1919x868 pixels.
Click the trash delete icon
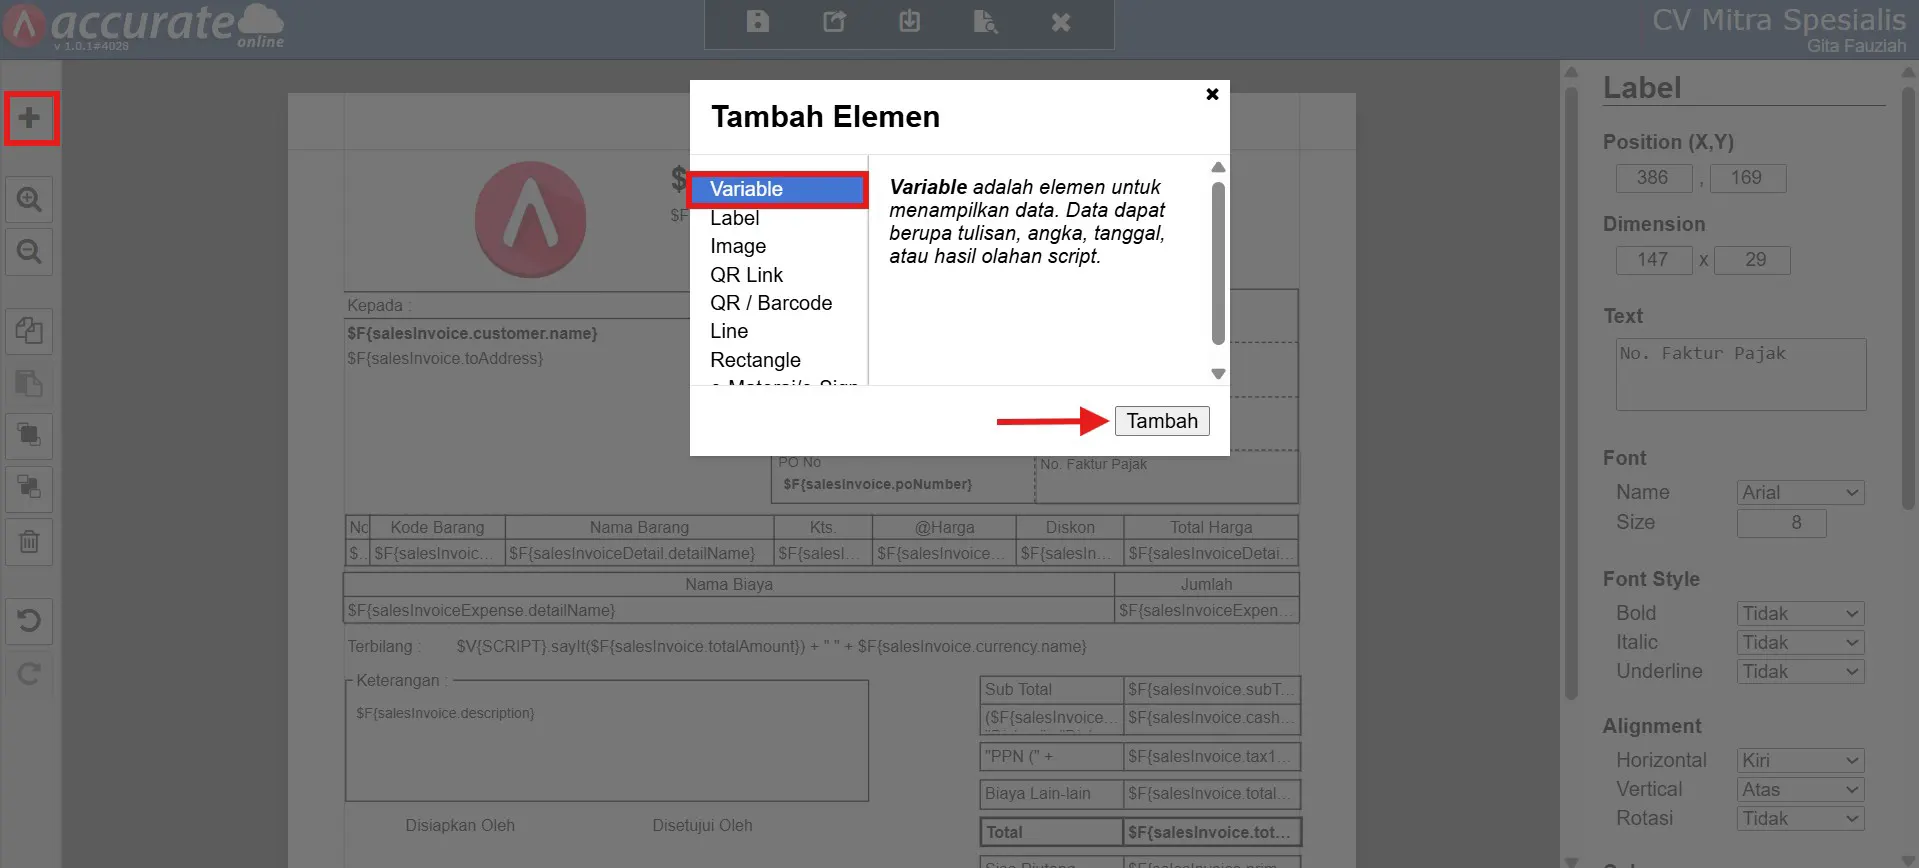[x=29, y=541]
